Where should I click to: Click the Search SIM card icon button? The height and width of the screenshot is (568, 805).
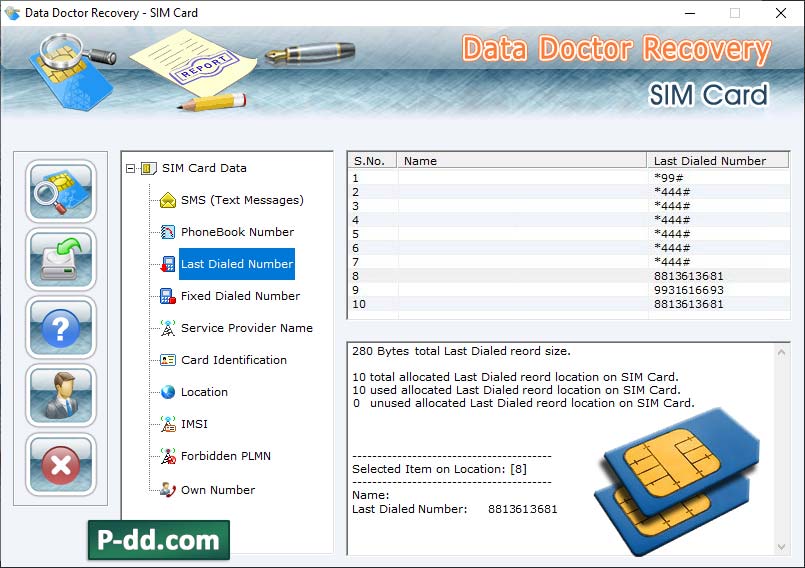coord(61,191)
